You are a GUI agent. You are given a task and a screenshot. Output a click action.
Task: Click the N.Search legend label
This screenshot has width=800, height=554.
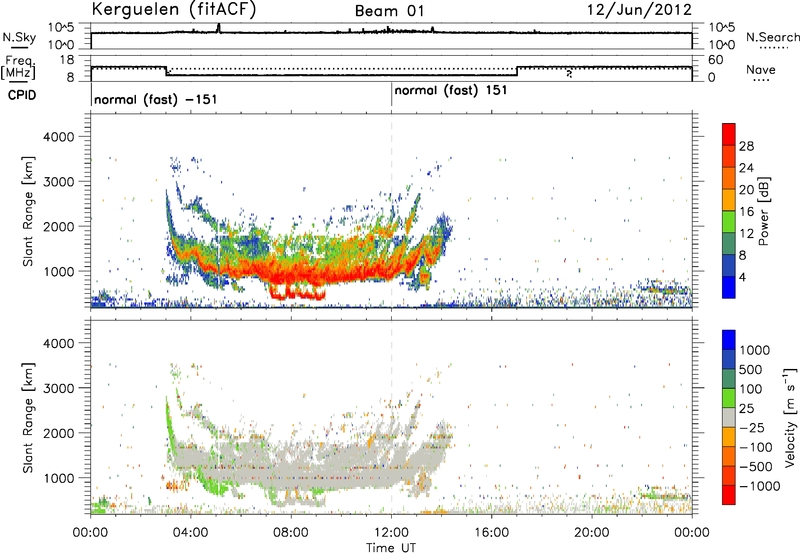pyautogui.click(x=772, y=37)
